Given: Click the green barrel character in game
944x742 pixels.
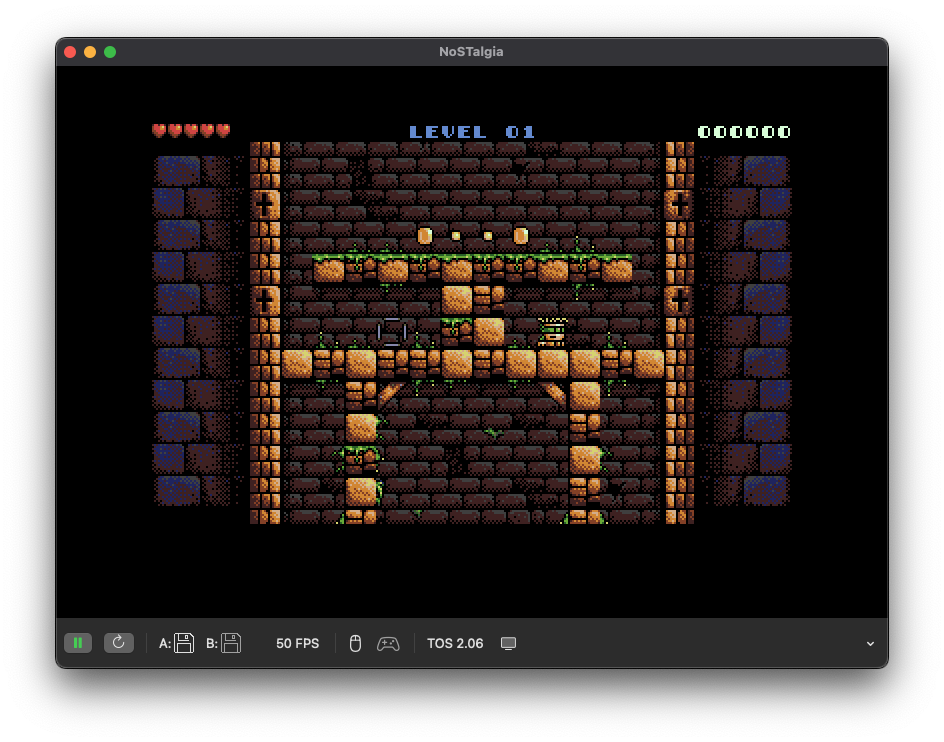Looking at the screenshot, I should click(552, 333).
